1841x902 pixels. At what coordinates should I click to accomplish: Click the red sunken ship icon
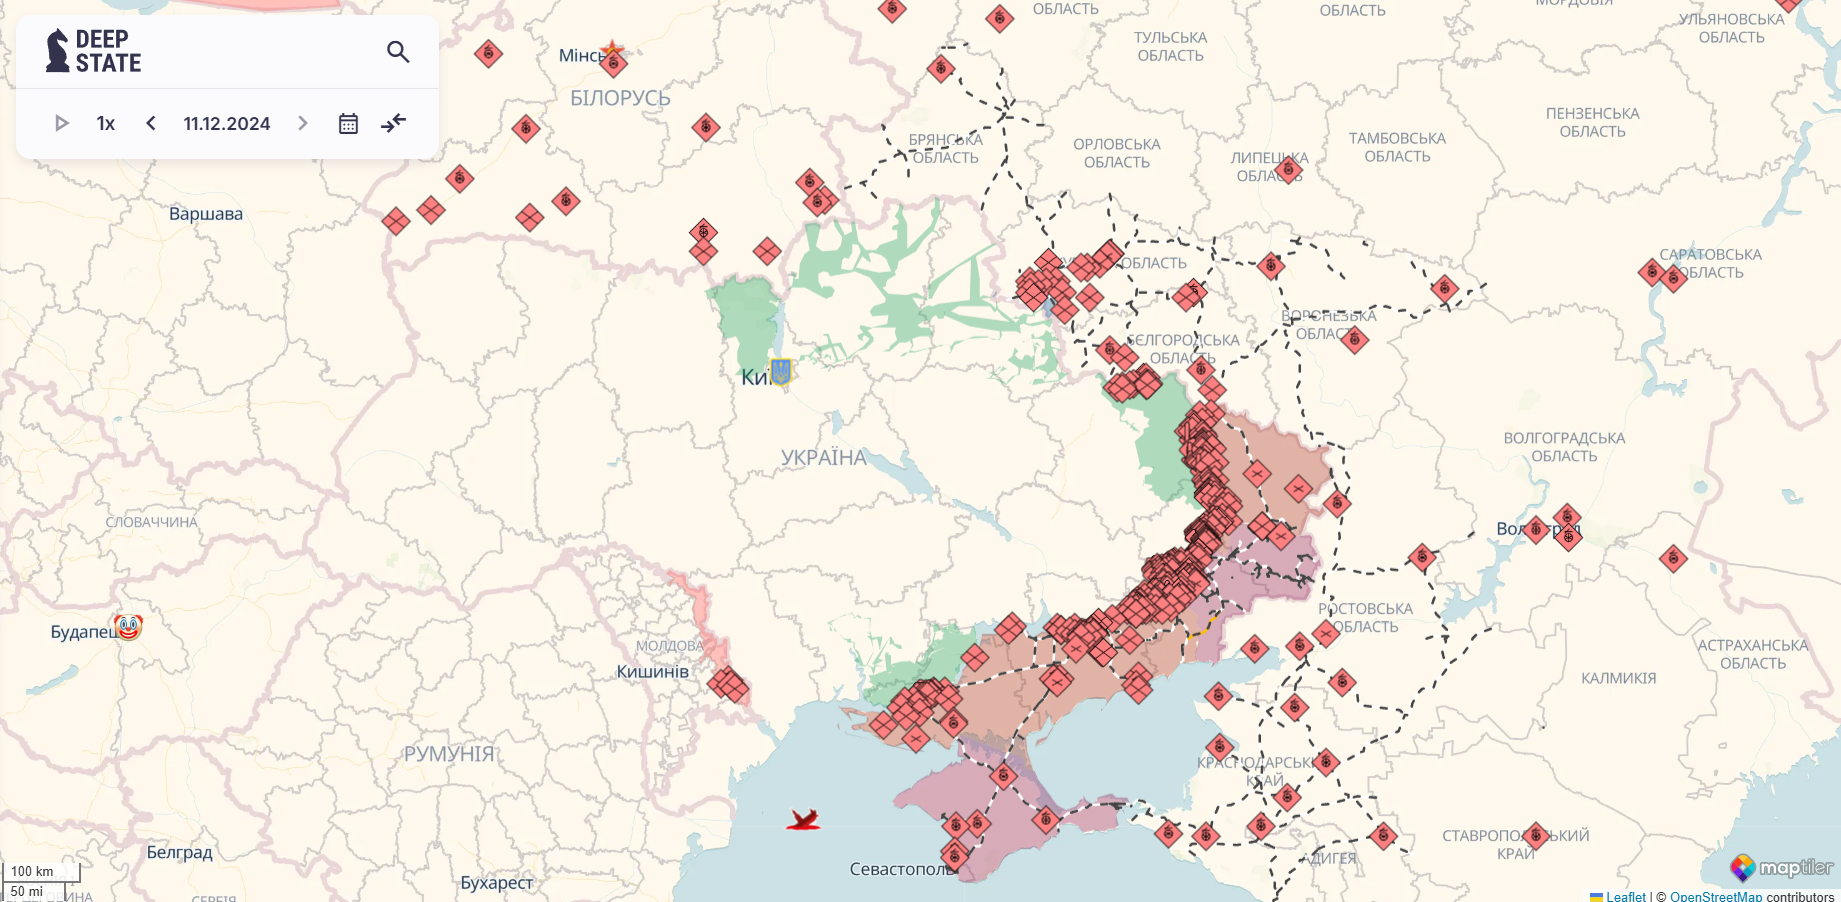tap(804, 820)
